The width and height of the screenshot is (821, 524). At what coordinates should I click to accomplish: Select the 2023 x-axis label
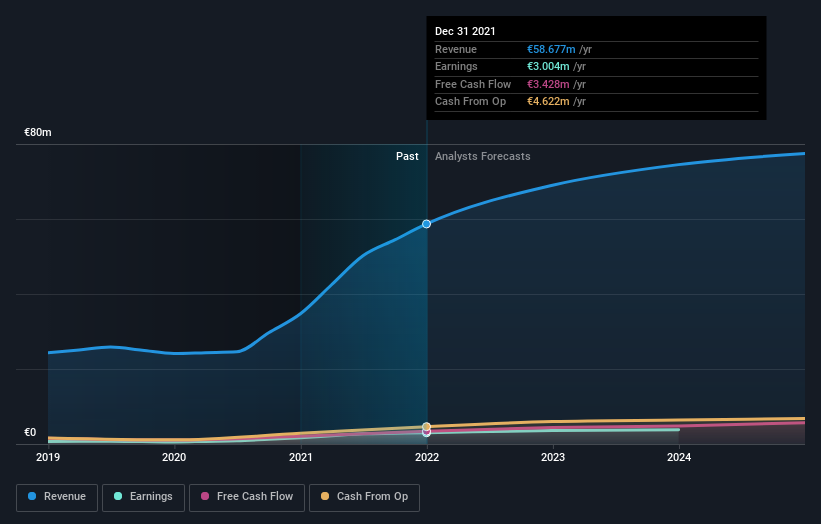click(553, 458)
